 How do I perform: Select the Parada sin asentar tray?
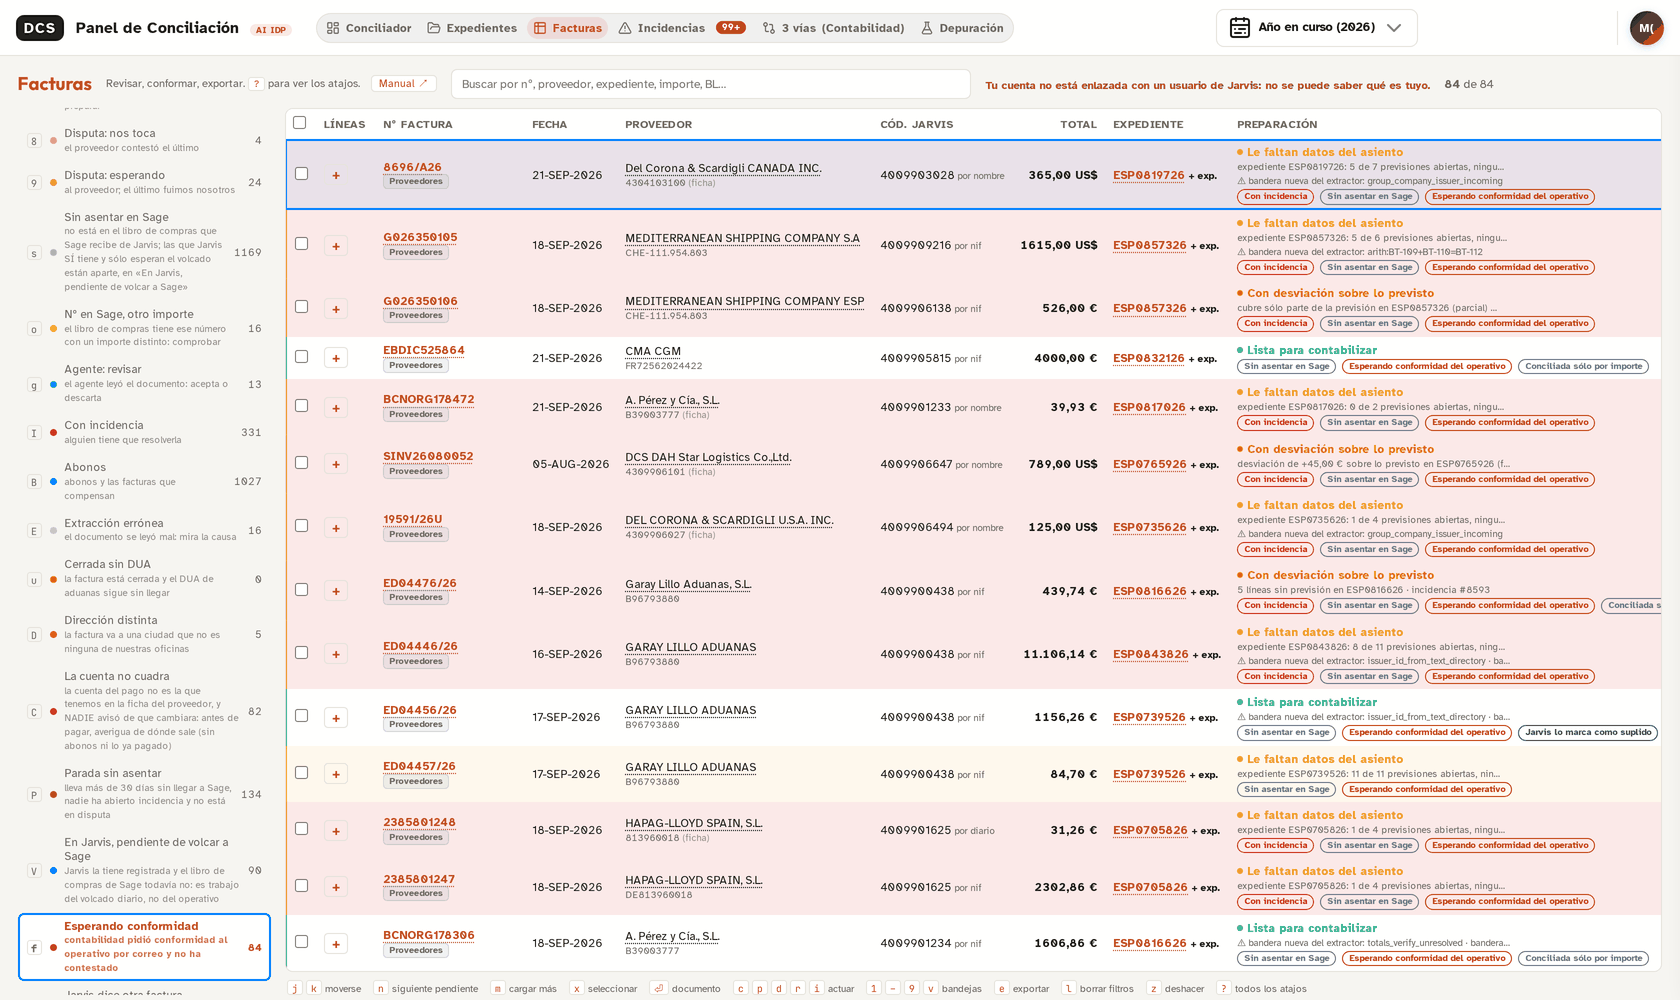pos(145,794)
